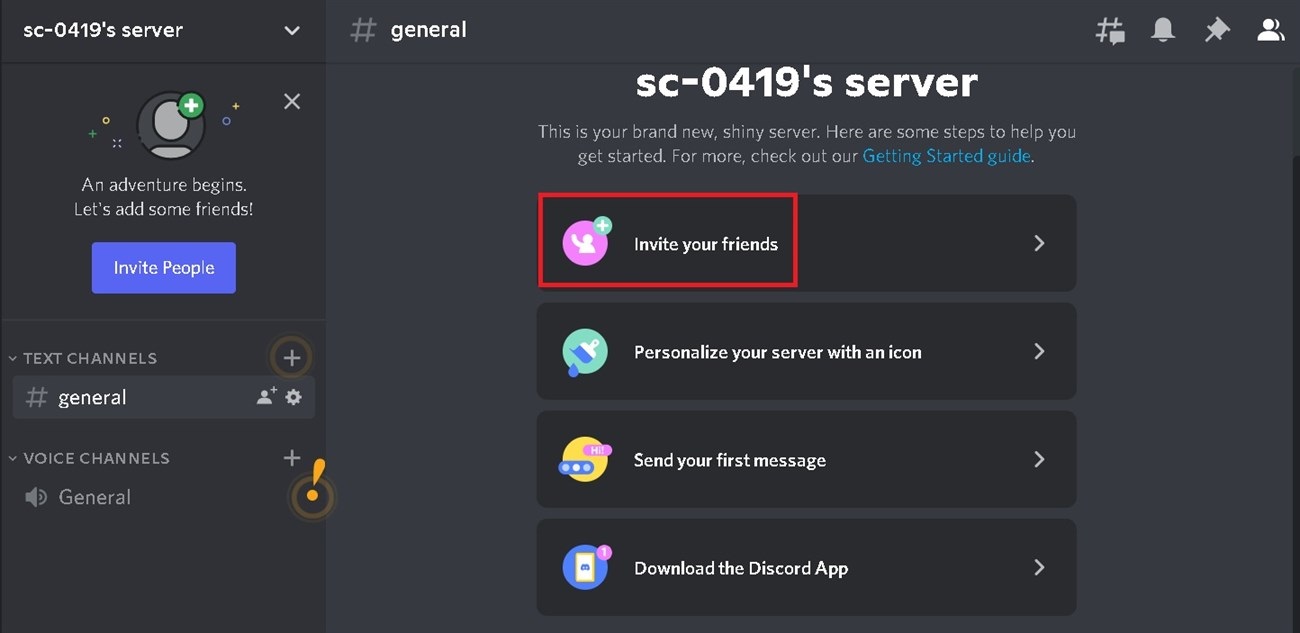The width and height of the screenshot is (1300, 633).
Task: Show the Member List icon
Action: click(1270, 29)
